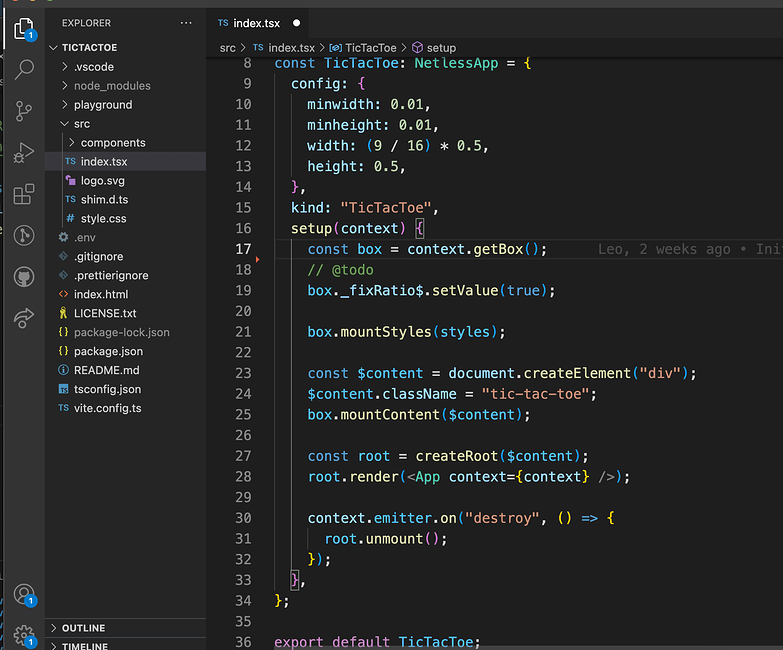
Task: Open the Accounts icon in activity bar
Action: coord(24,594)
